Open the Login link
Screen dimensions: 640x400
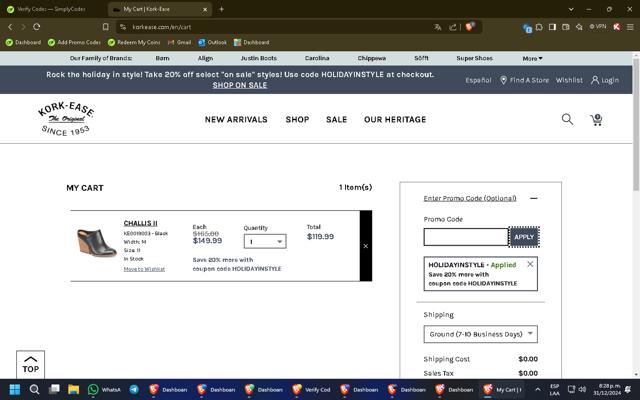tap(605, 80)
